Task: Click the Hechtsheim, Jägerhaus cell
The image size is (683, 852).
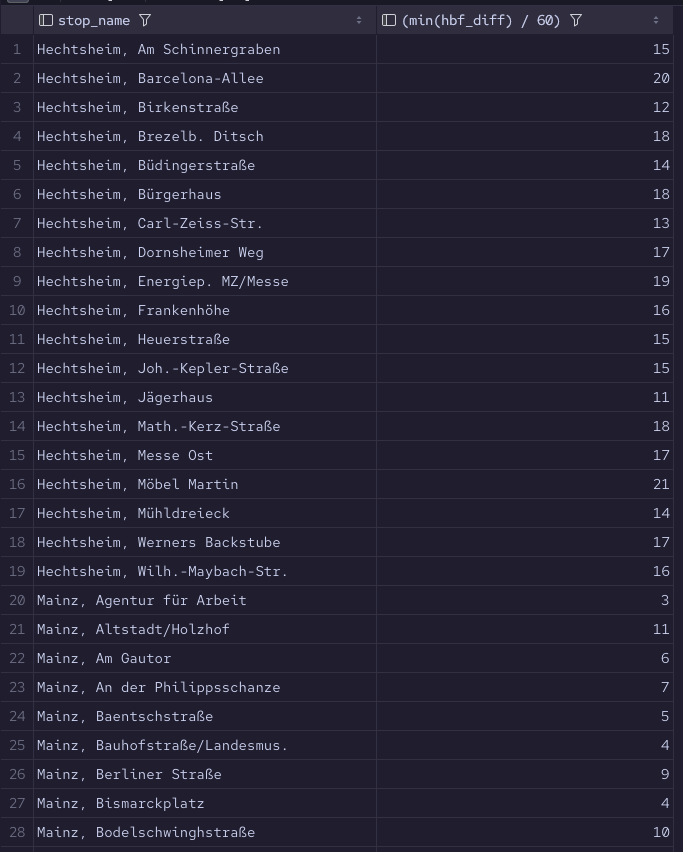Action: tap(124, 397)
